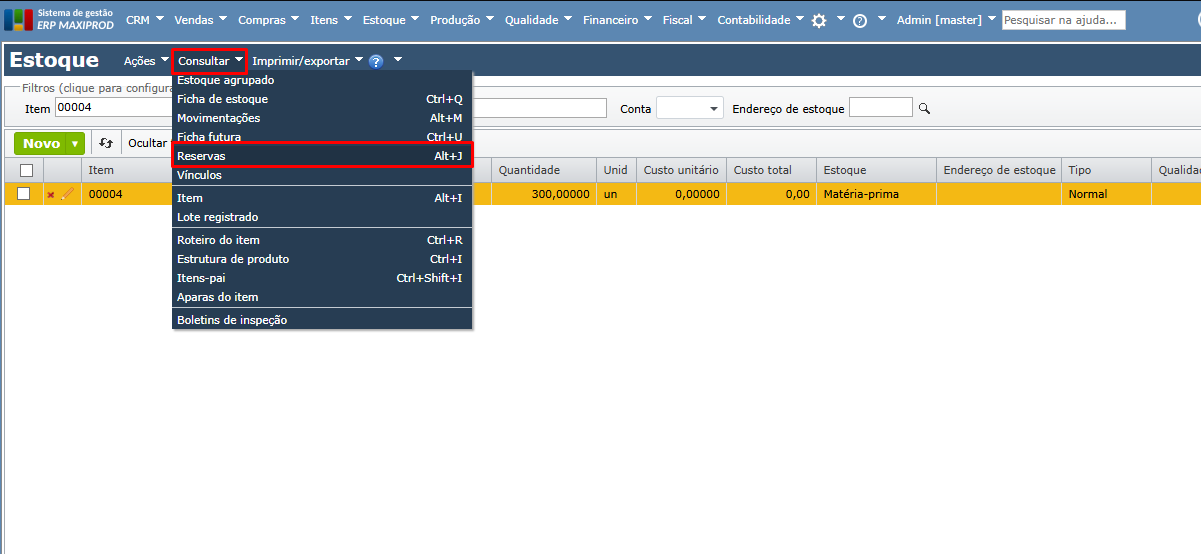The width and height of the screenshot is (1201, 554).
Task: Click the green Novo button
Action: [41, 144]
